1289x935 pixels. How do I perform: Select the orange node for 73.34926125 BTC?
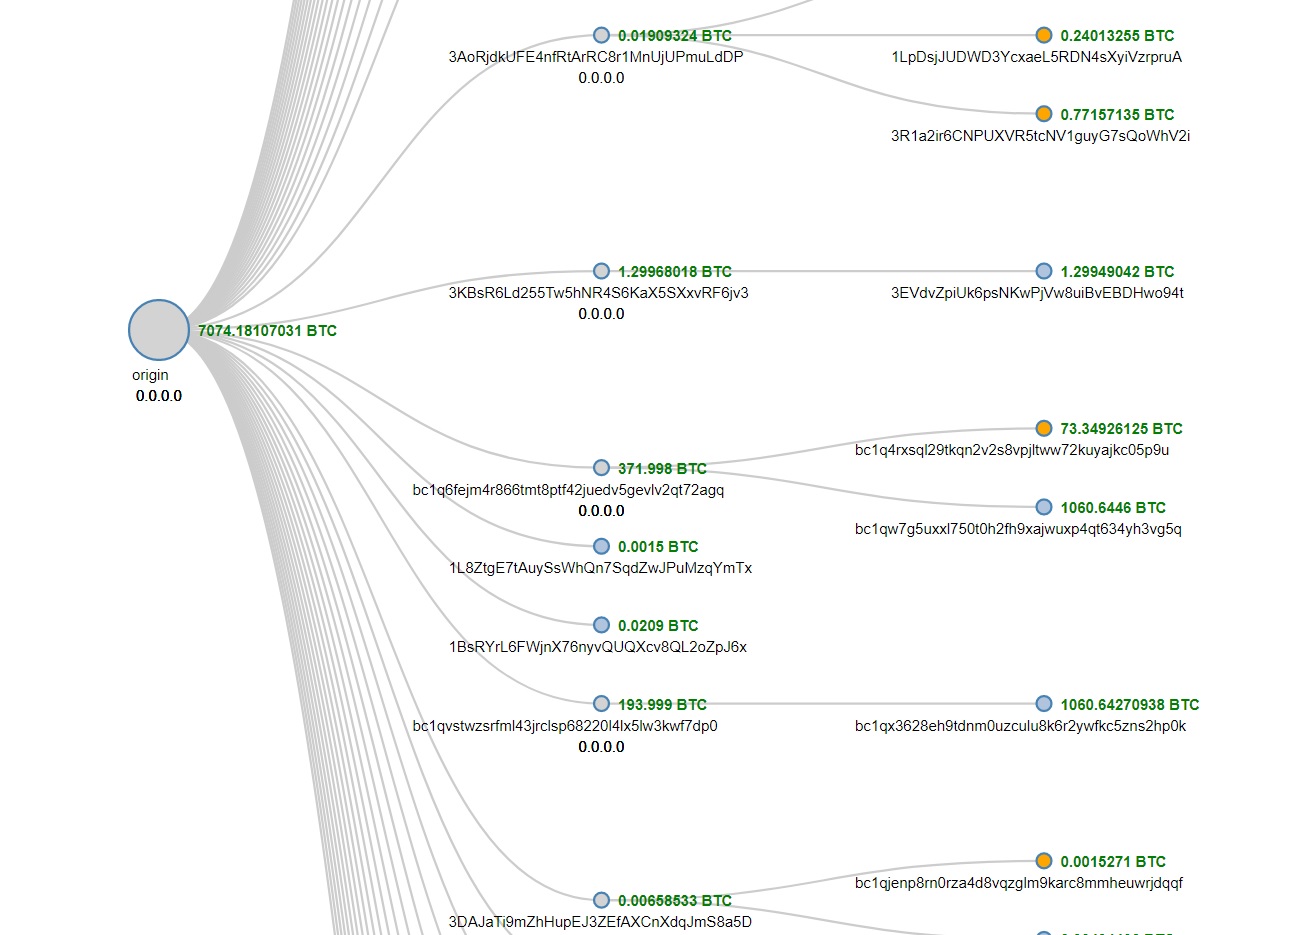(1044, 428)
